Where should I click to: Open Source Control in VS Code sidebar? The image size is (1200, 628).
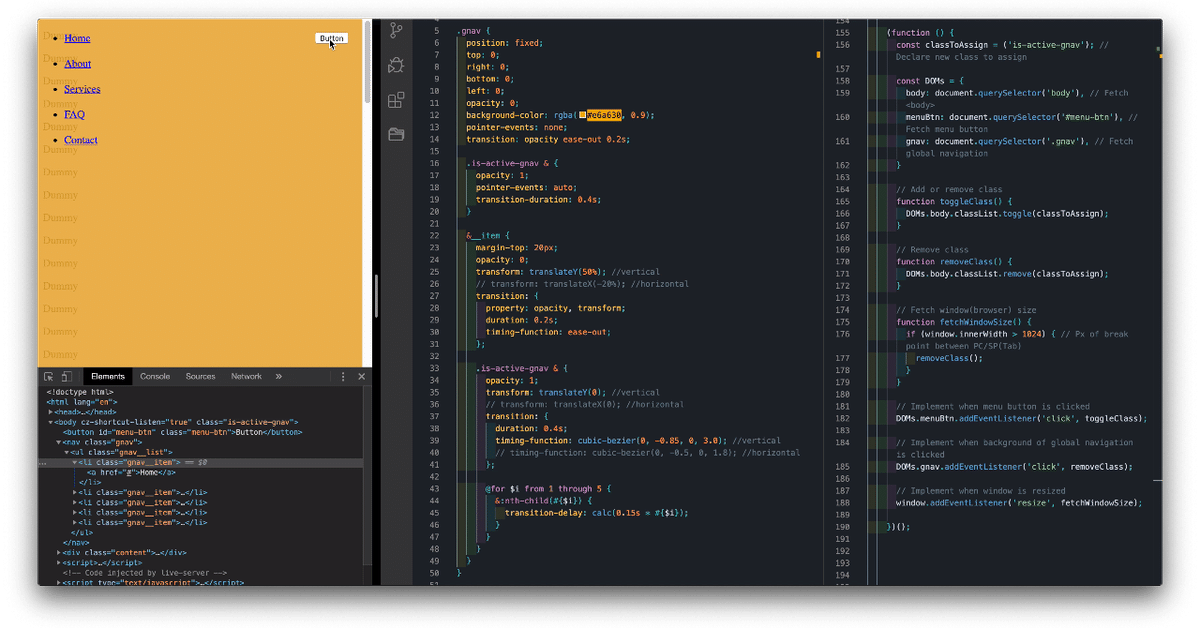(x=396, y=31)
